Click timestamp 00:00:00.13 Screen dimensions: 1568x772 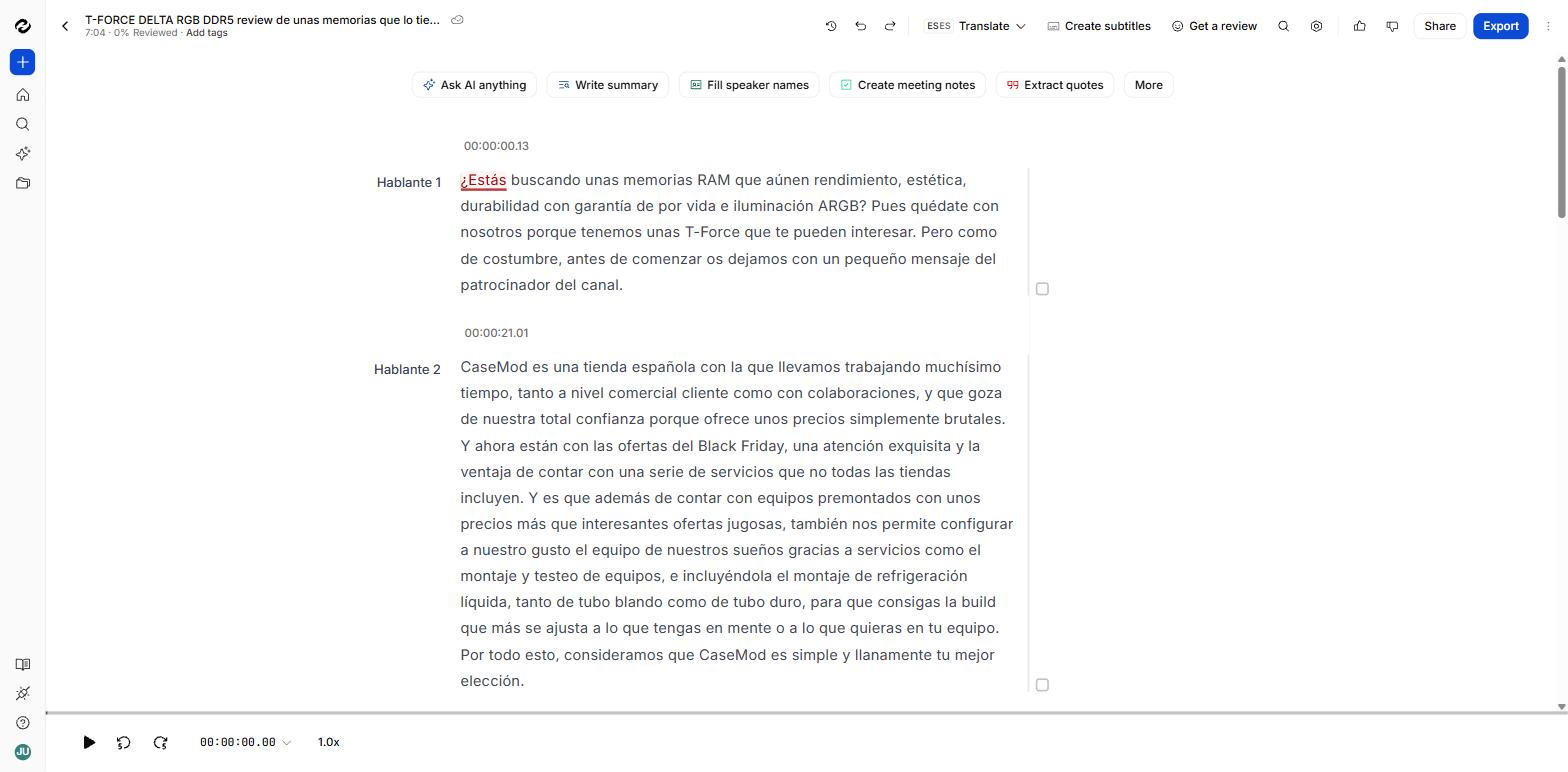(x=496, y=146)
